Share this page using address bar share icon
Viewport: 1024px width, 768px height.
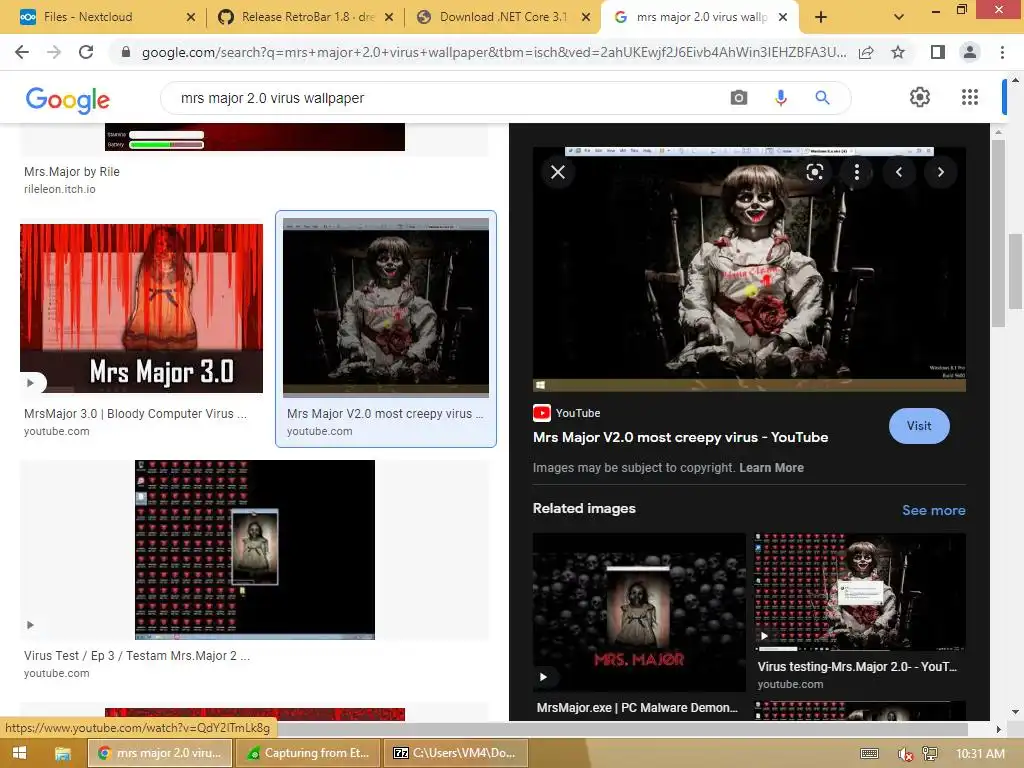pyautogui.click(x=866, y=52)
